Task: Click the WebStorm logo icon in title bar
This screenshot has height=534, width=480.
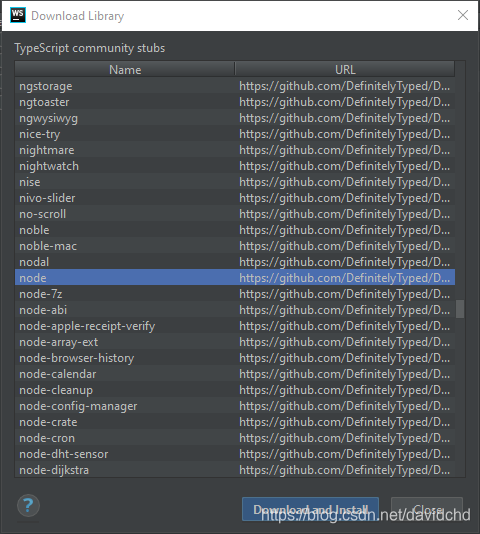Action: 18,15
